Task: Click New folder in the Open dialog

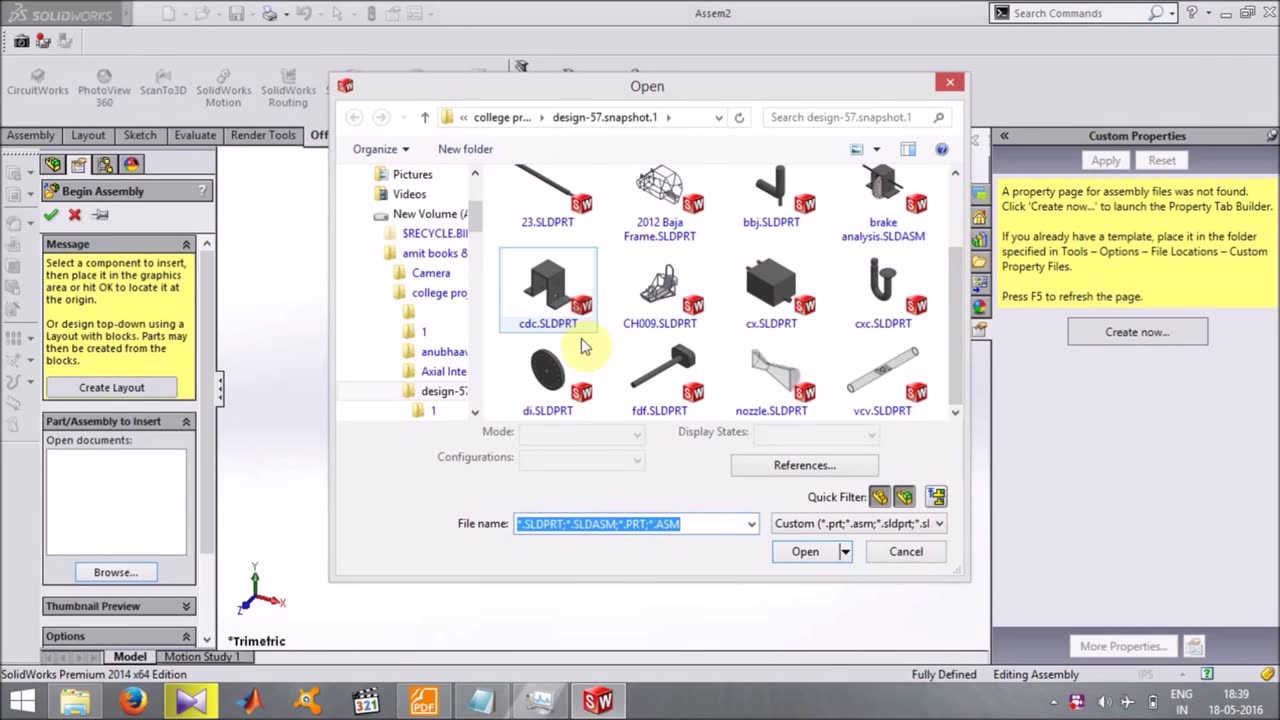Action: click(x=465, y=149)
